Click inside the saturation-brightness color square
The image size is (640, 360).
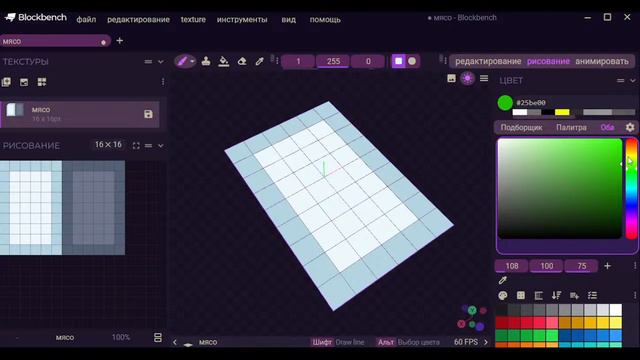(560, 189)
